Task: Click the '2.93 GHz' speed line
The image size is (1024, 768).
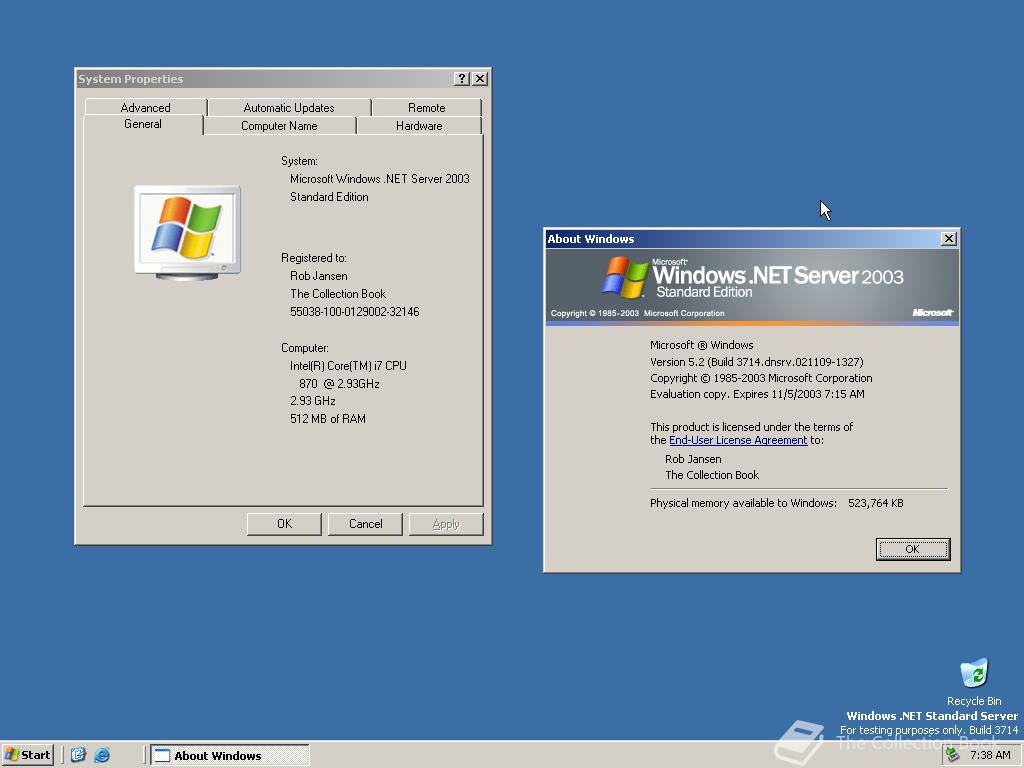Action: (313, 401)
